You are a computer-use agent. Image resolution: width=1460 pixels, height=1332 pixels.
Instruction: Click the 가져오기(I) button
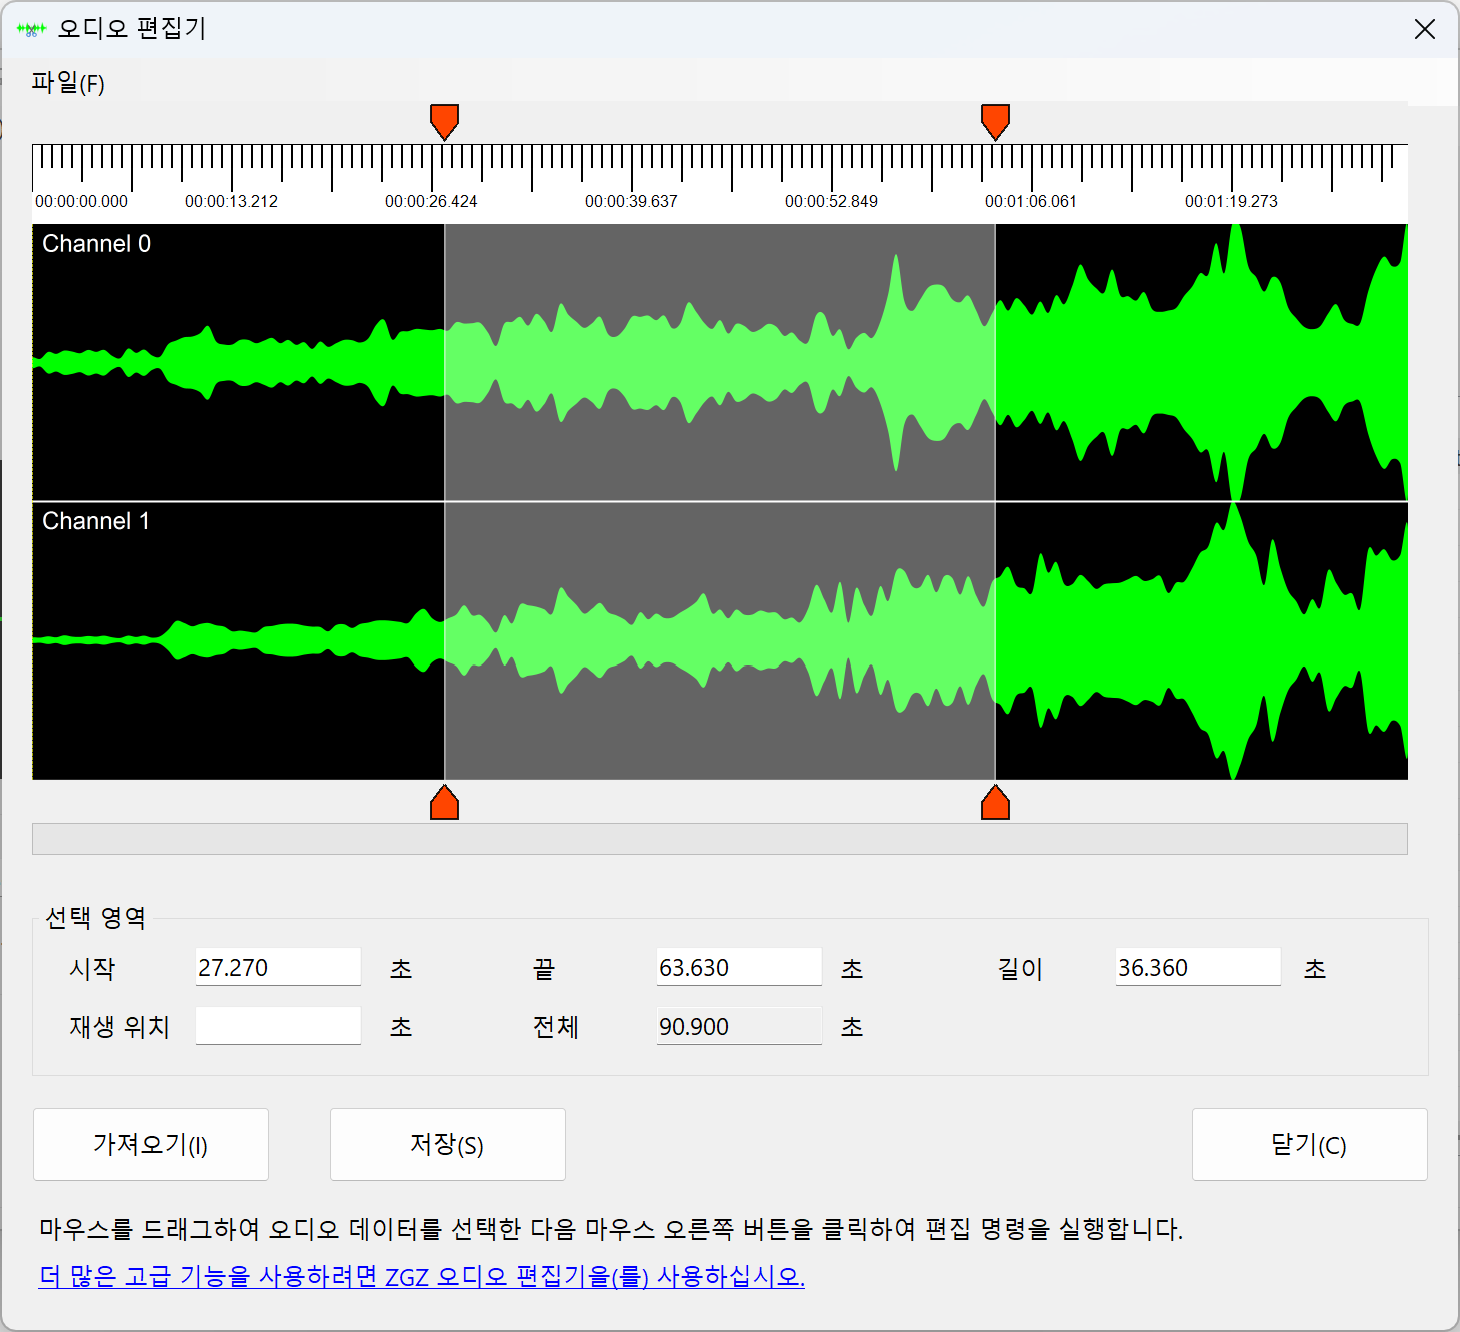point(151,1144)
